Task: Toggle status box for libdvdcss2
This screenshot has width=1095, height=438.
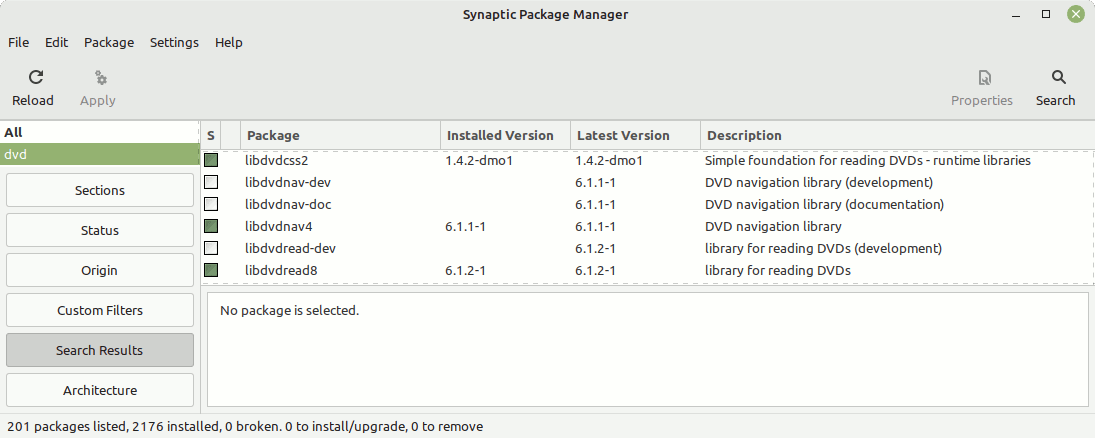Action: (x=211, y=161)
